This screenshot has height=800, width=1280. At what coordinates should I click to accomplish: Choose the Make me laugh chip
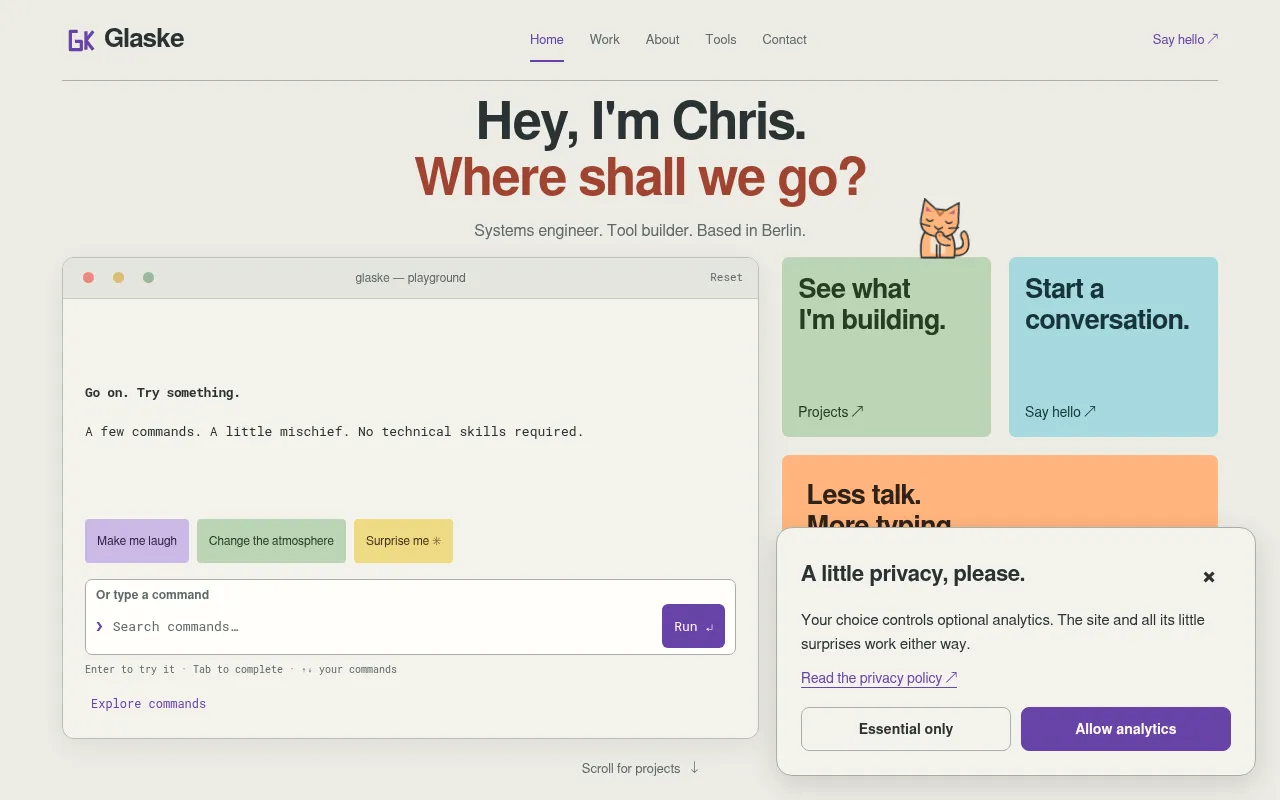coord(137,541)
